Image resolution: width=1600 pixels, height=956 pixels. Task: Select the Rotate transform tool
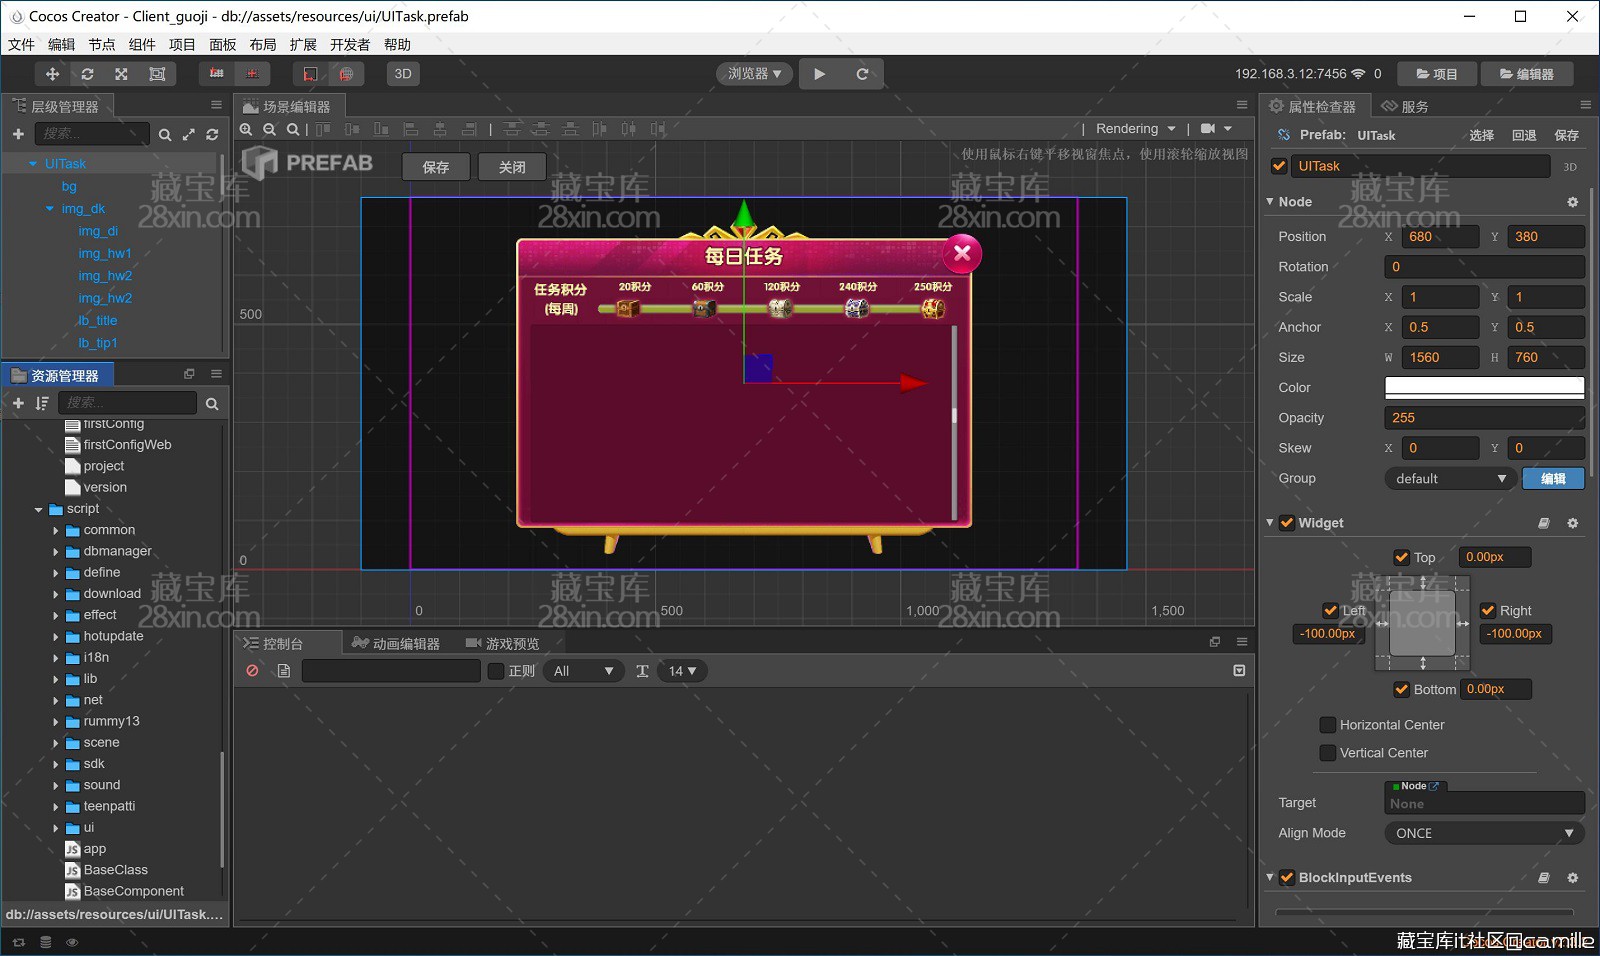tap(87, 74)
